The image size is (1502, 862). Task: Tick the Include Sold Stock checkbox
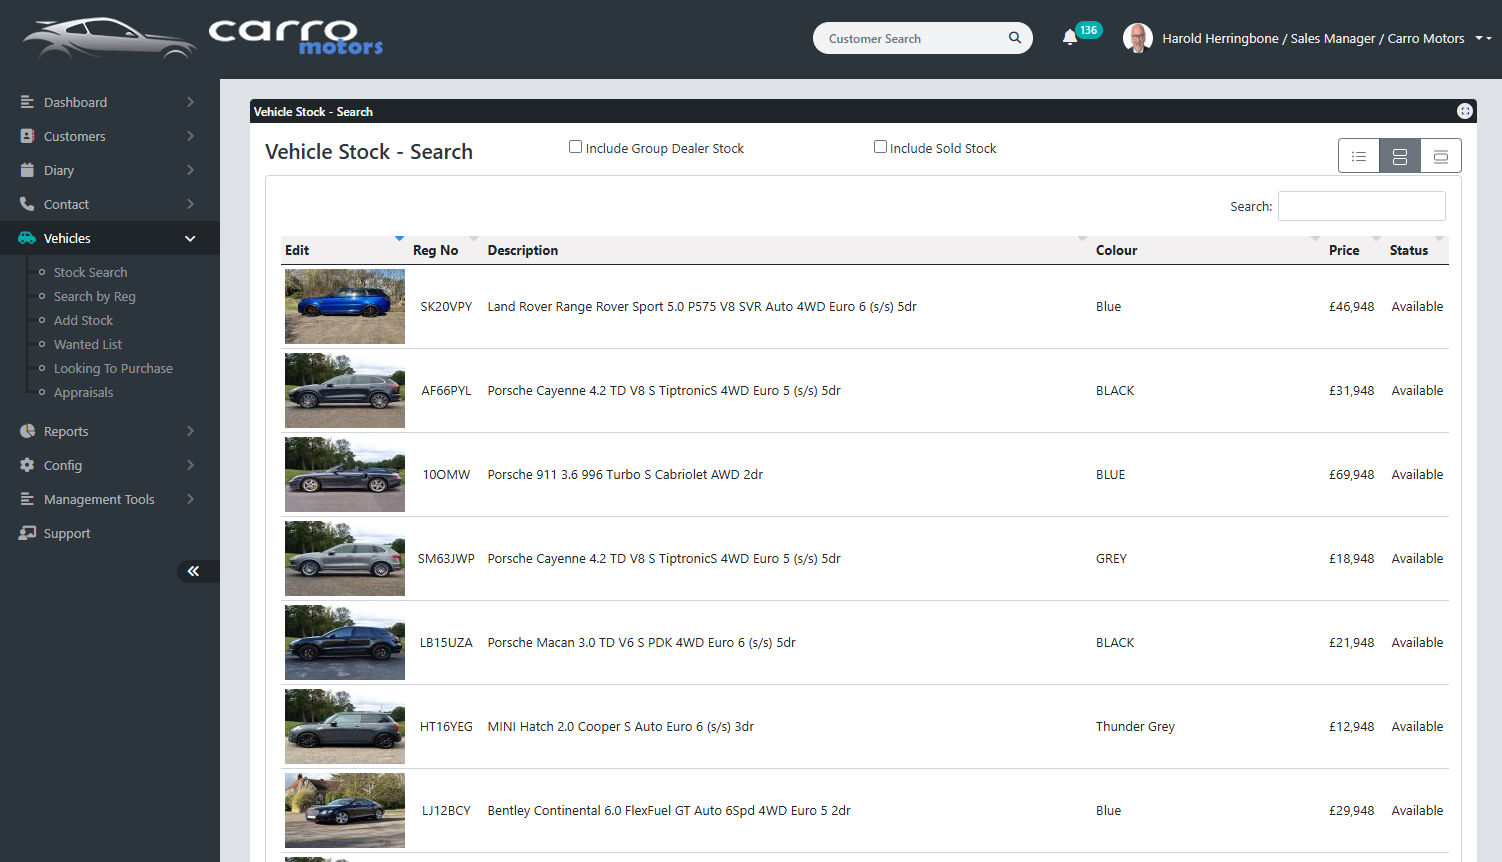click(x=880, y=147)
